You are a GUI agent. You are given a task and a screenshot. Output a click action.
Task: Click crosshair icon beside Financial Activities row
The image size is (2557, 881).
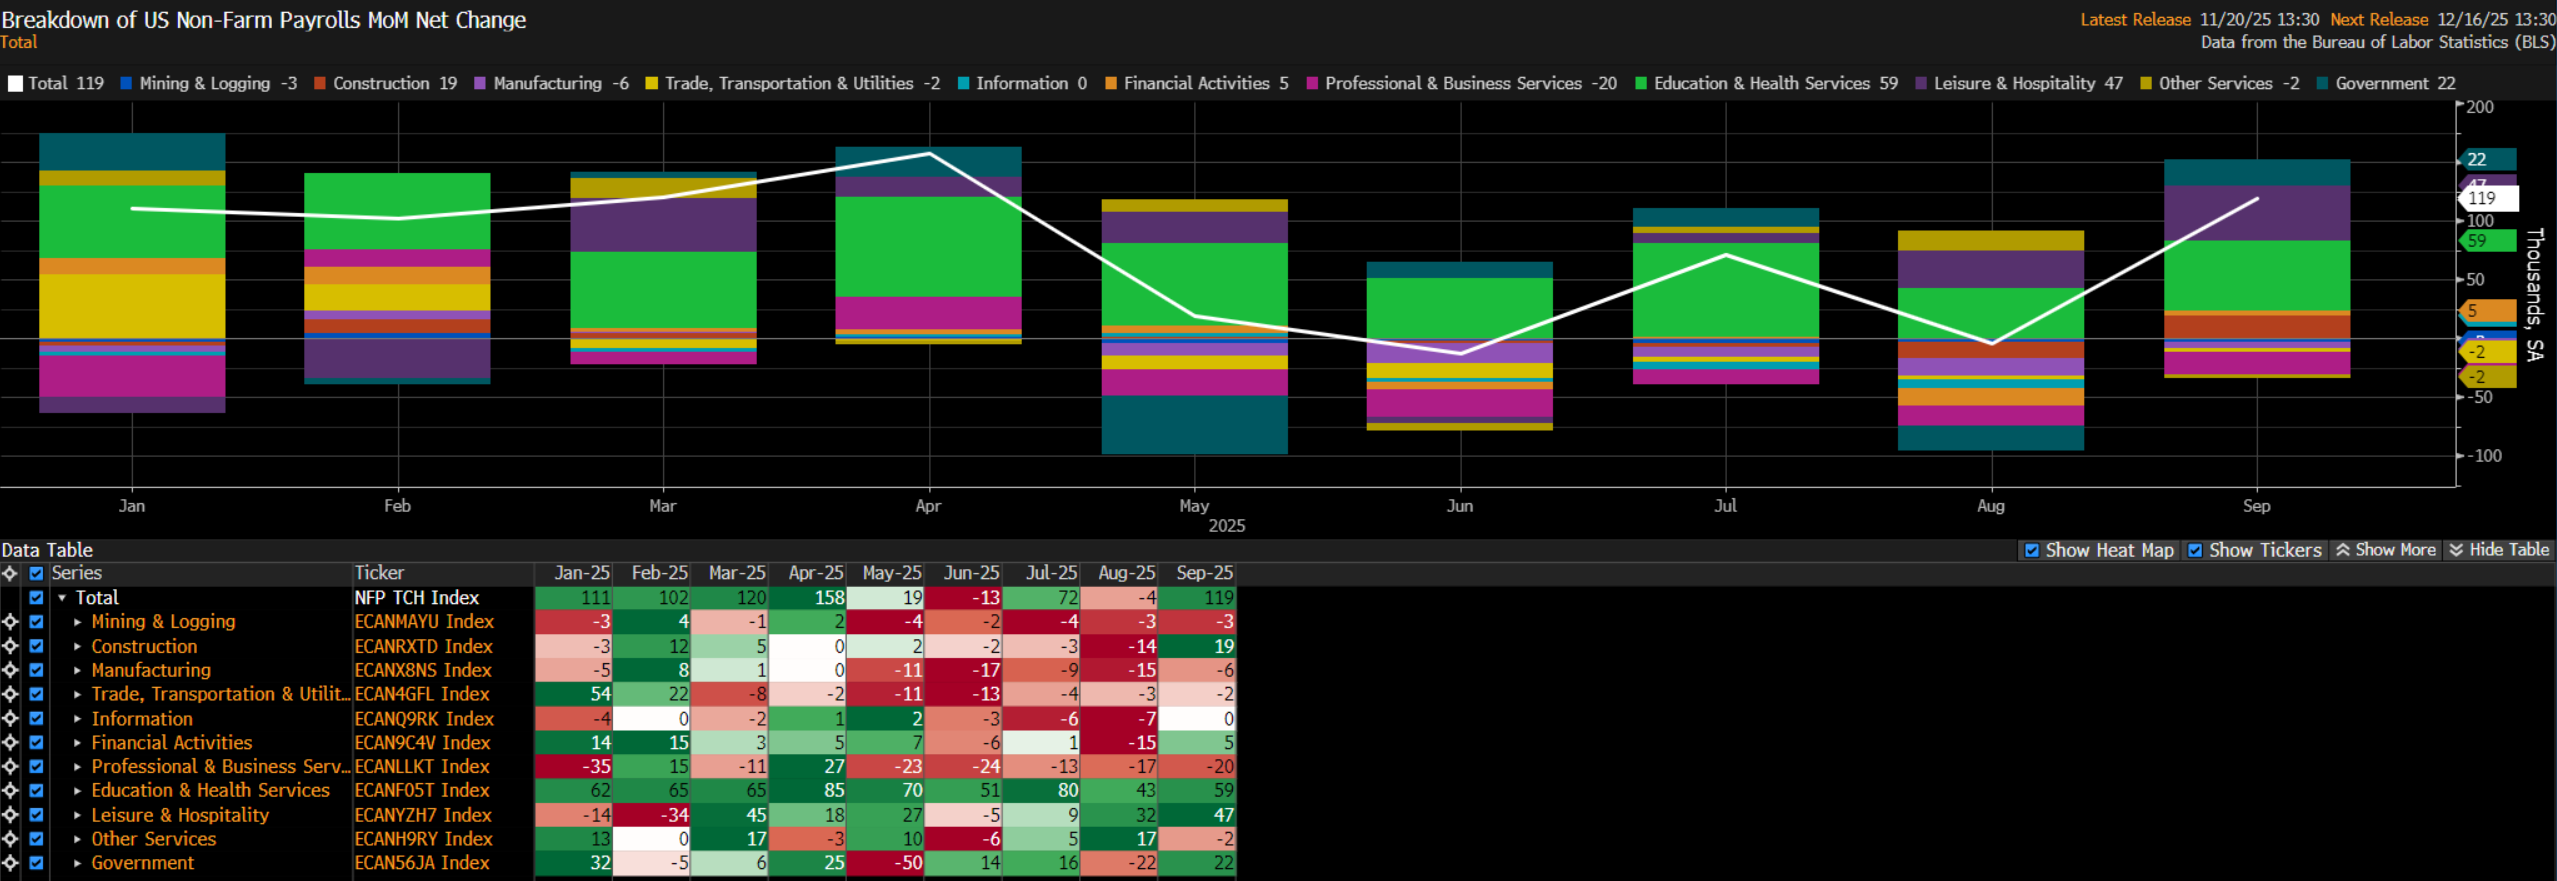[x=10, y=742]
